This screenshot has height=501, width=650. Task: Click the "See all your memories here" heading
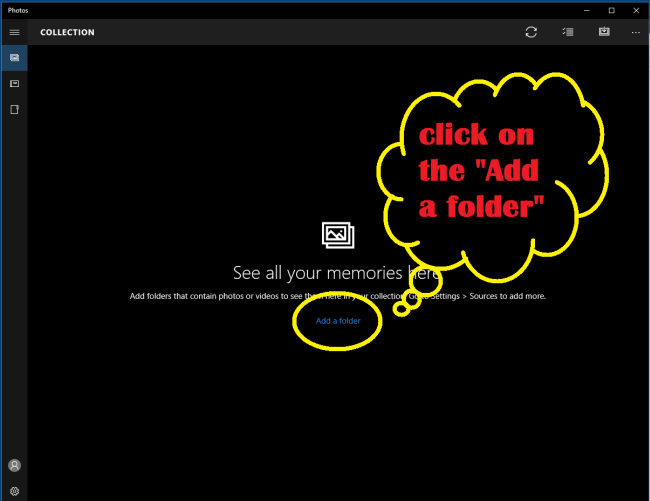coord(336,273)
